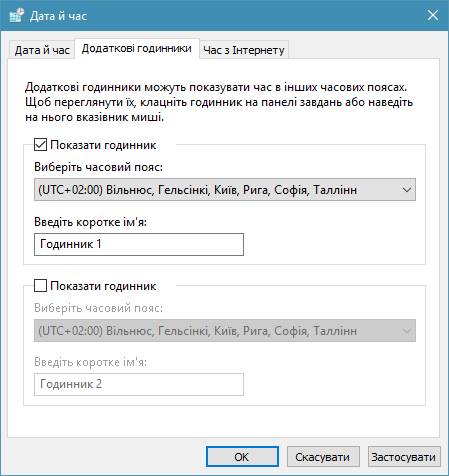Switch to the Дата й час tab
The width and height of the screenshot is (449, 476).
pos(42,50)
